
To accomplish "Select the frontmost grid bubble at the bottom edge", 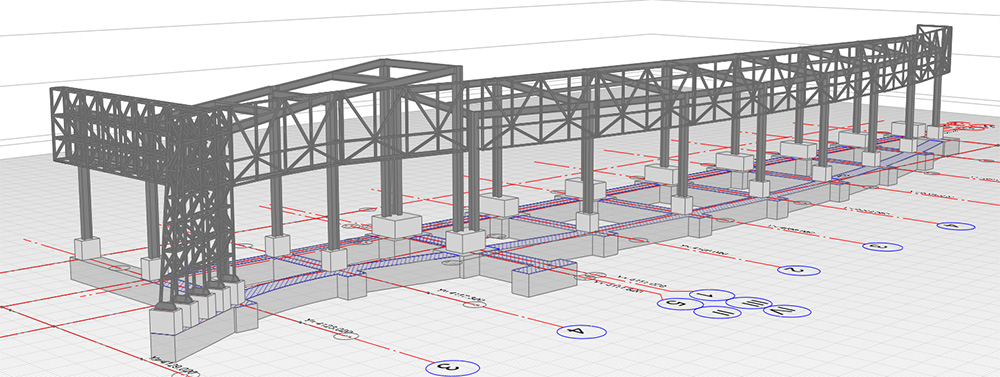I will [452, 368].
